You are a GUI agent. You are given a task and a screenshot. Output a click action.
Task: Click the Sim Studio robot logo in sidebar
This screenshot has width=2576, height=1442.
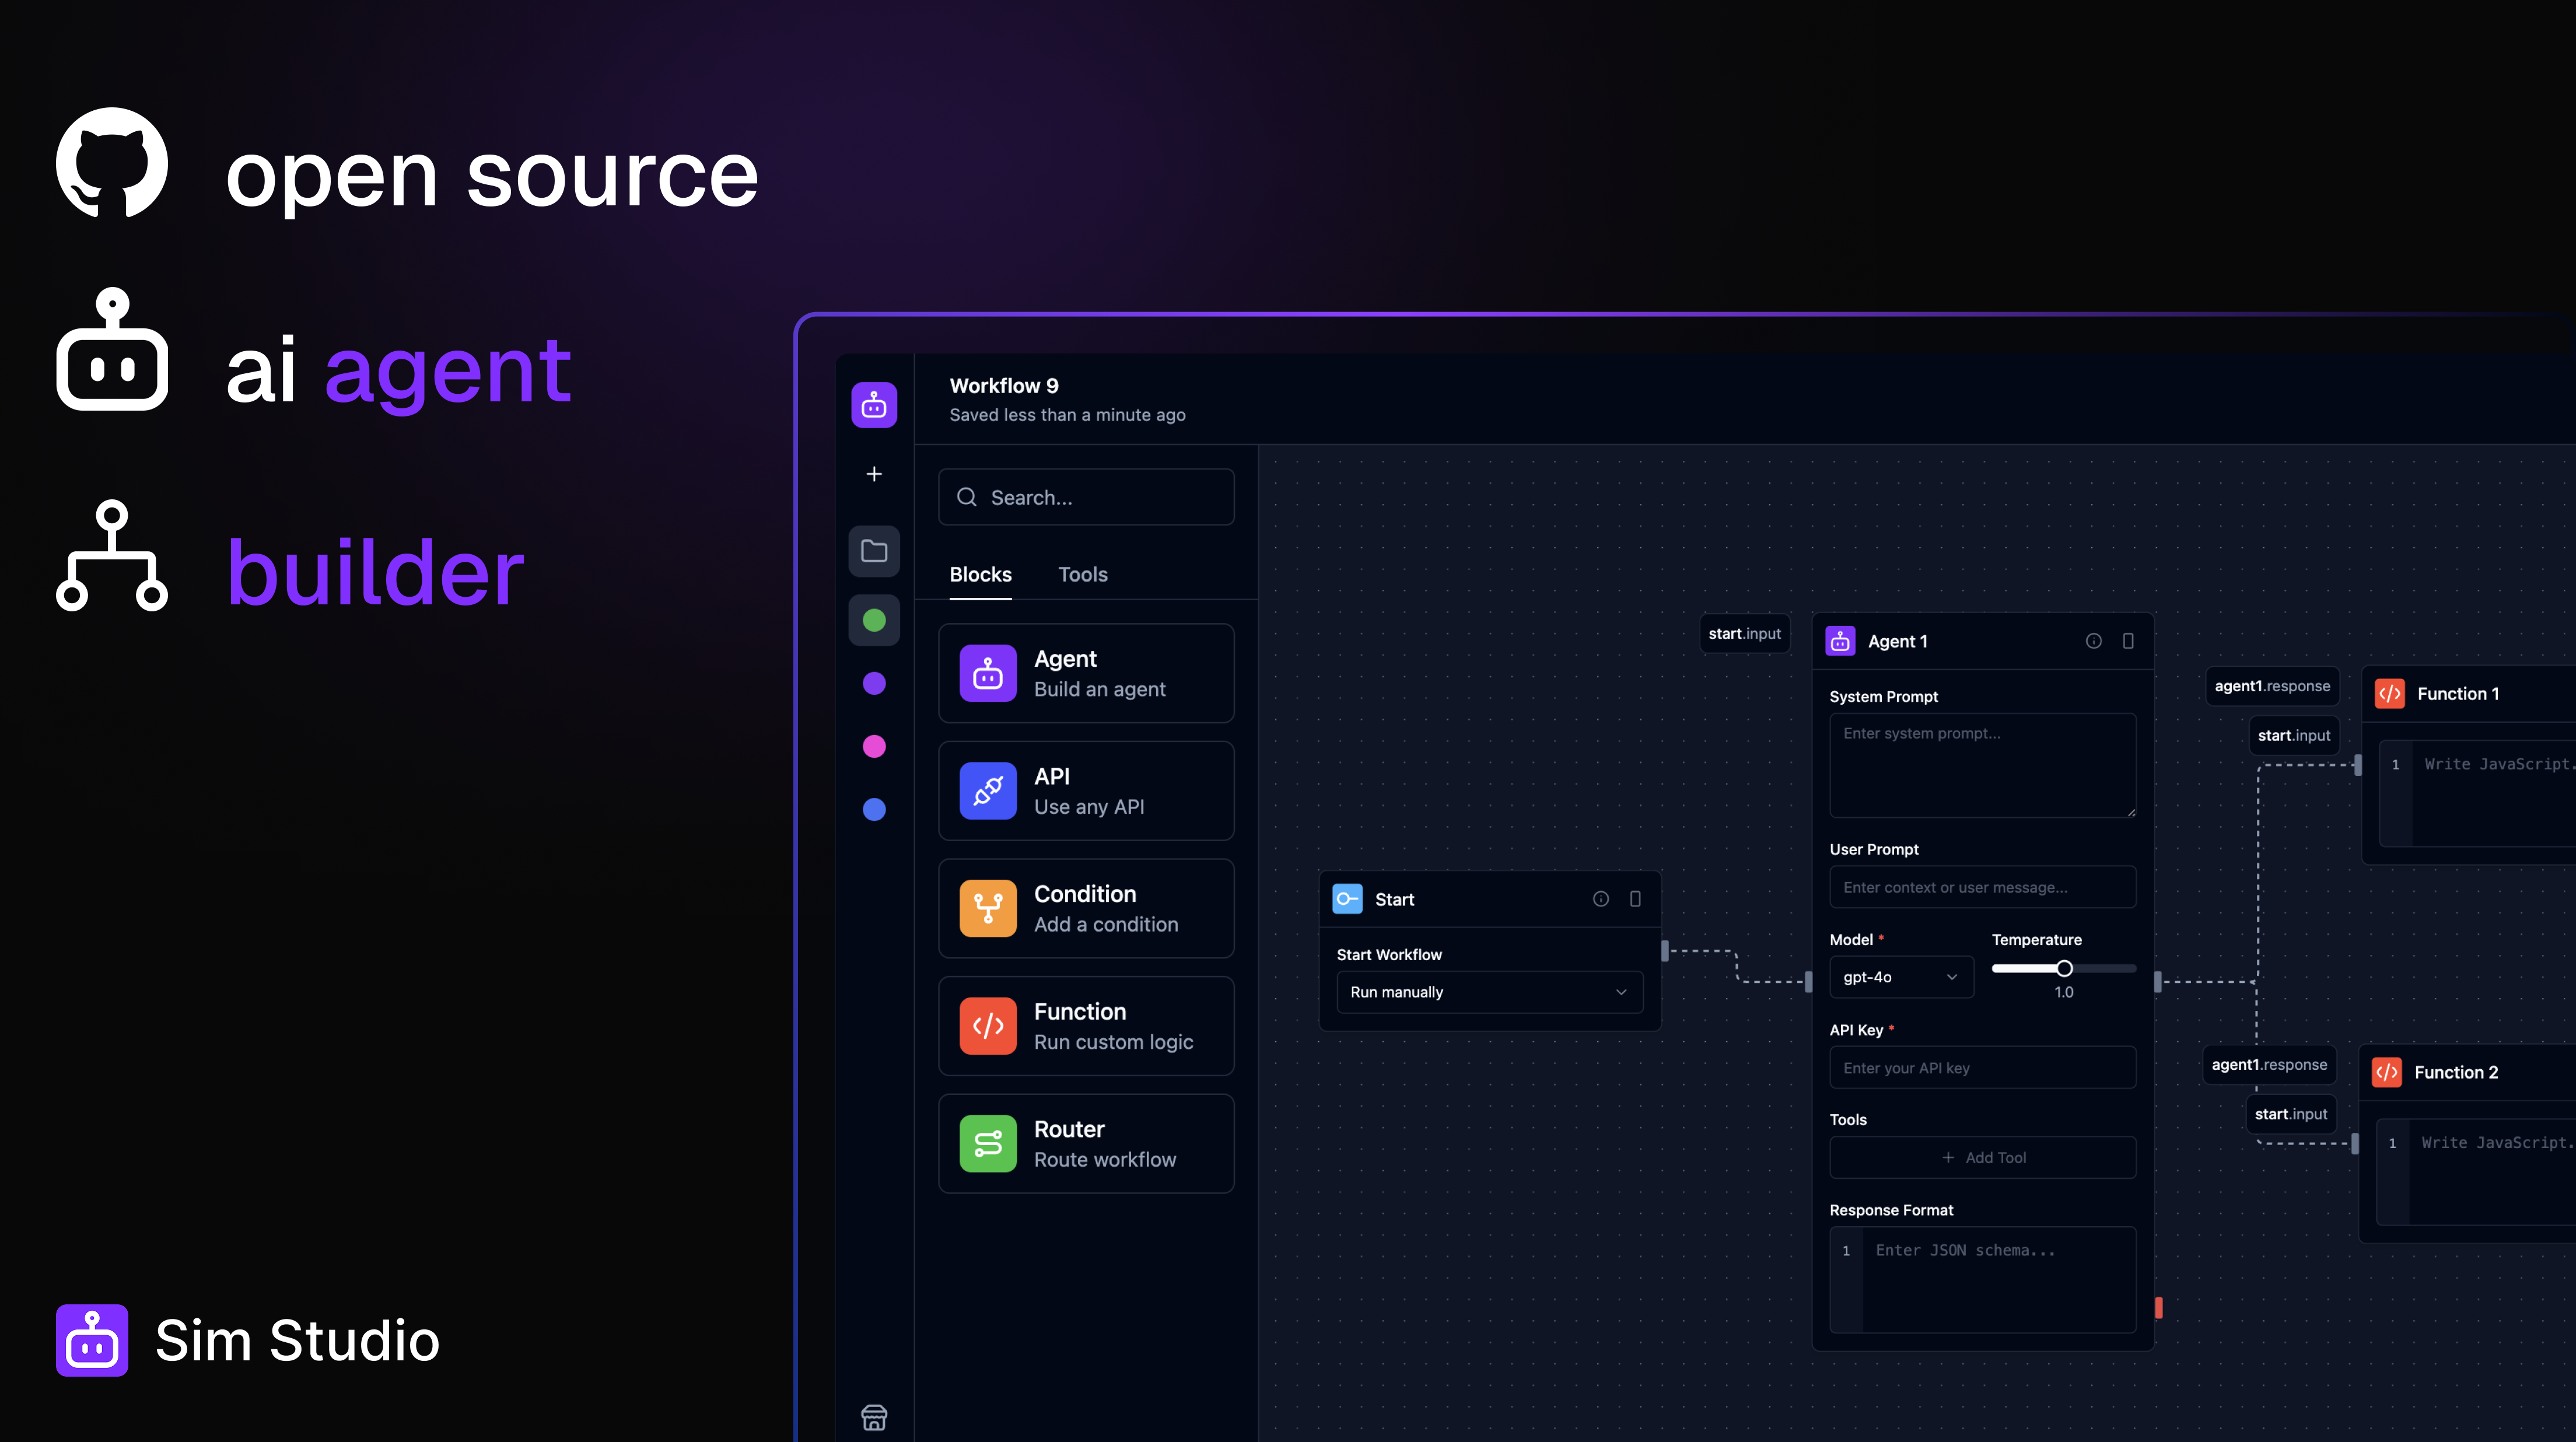point(873,405)
